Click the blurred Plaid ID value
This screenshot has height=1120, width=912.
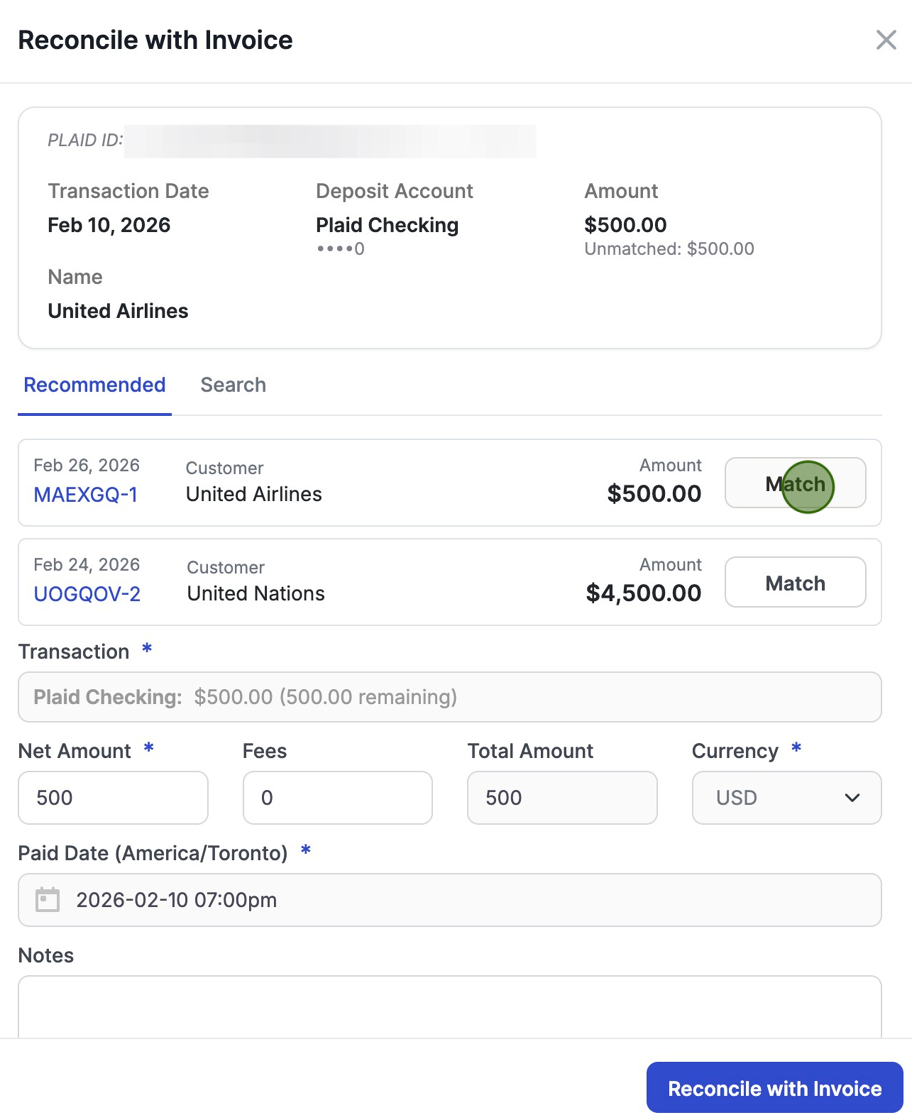(330, 141)
